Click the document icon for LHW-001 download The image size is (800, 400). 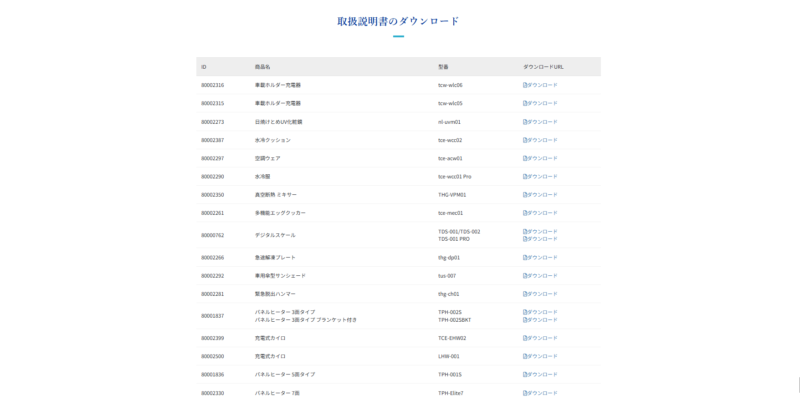tap(525, 356)
